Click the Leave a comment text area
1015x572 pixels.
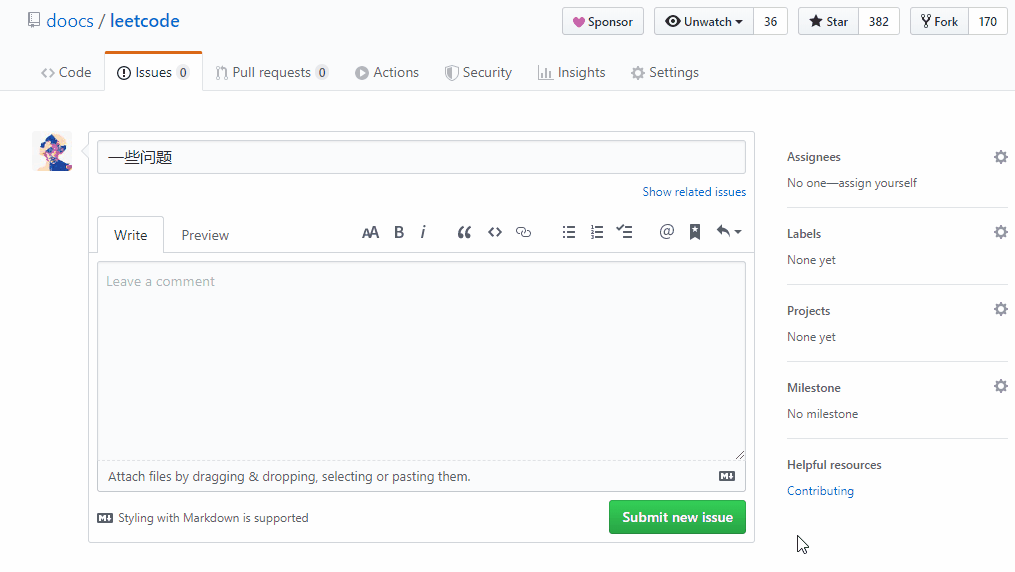421,360
